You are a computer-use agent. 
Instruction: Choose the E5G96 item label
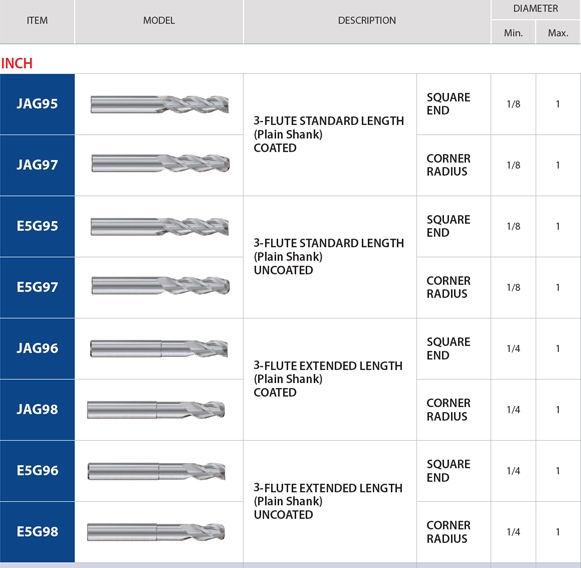pos(37,471)
